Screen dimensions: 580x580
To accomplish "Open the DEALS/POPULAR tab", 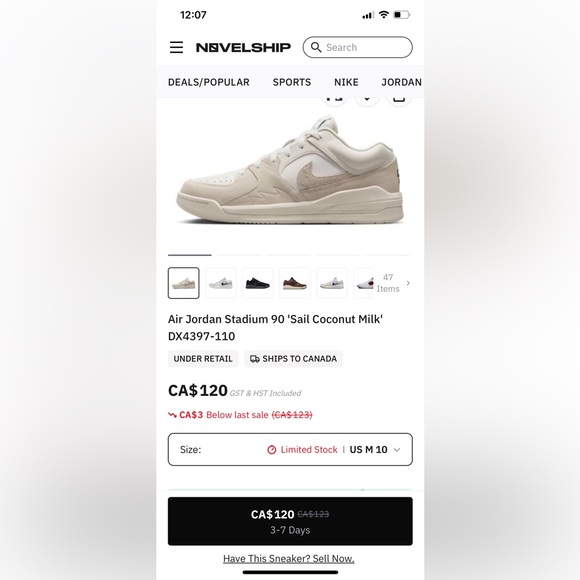I will pos(209,82).
